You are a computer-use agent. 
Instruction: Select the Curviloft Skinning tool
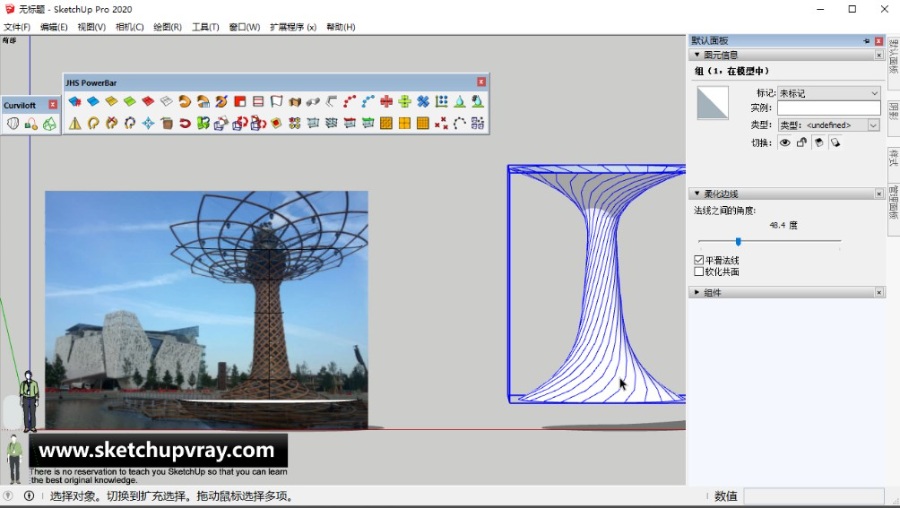tap(49, 123)
